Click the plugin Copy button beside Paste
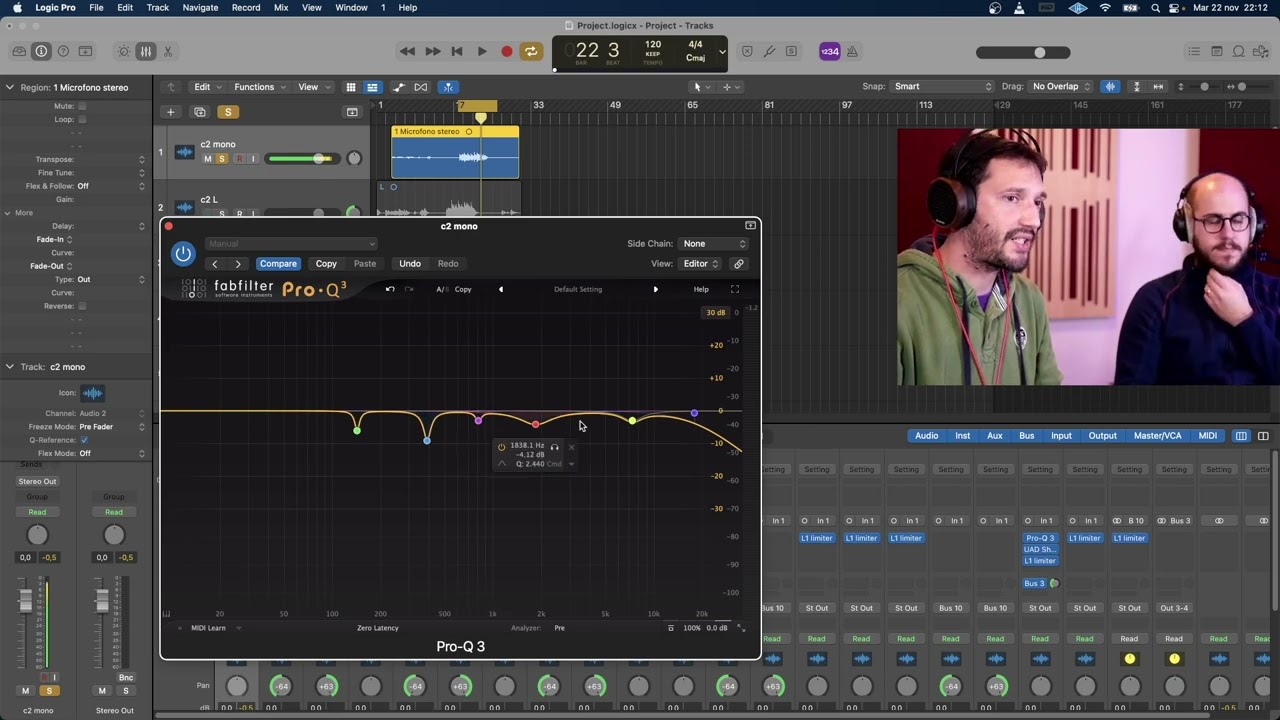 pyautogui.click(x=326, y=264)
